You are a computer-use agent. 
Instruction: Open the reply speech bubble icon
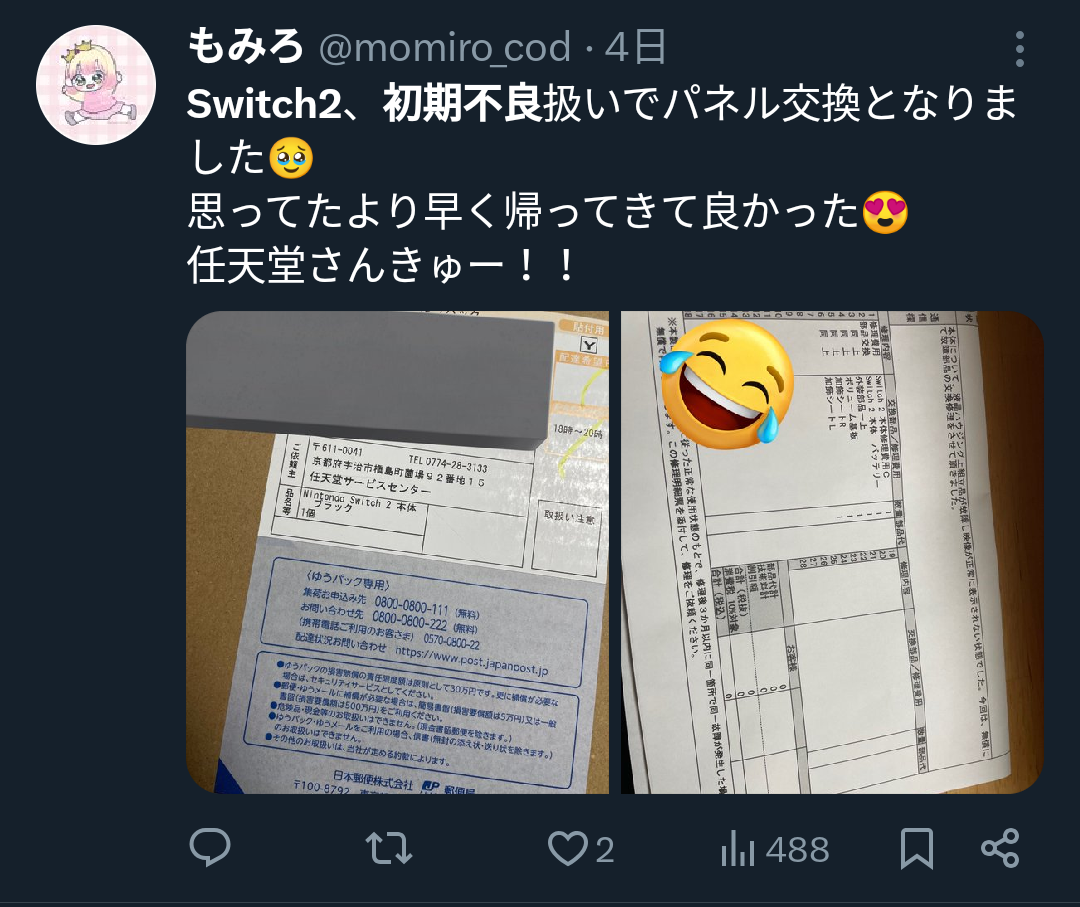click(x=210, y=848)
